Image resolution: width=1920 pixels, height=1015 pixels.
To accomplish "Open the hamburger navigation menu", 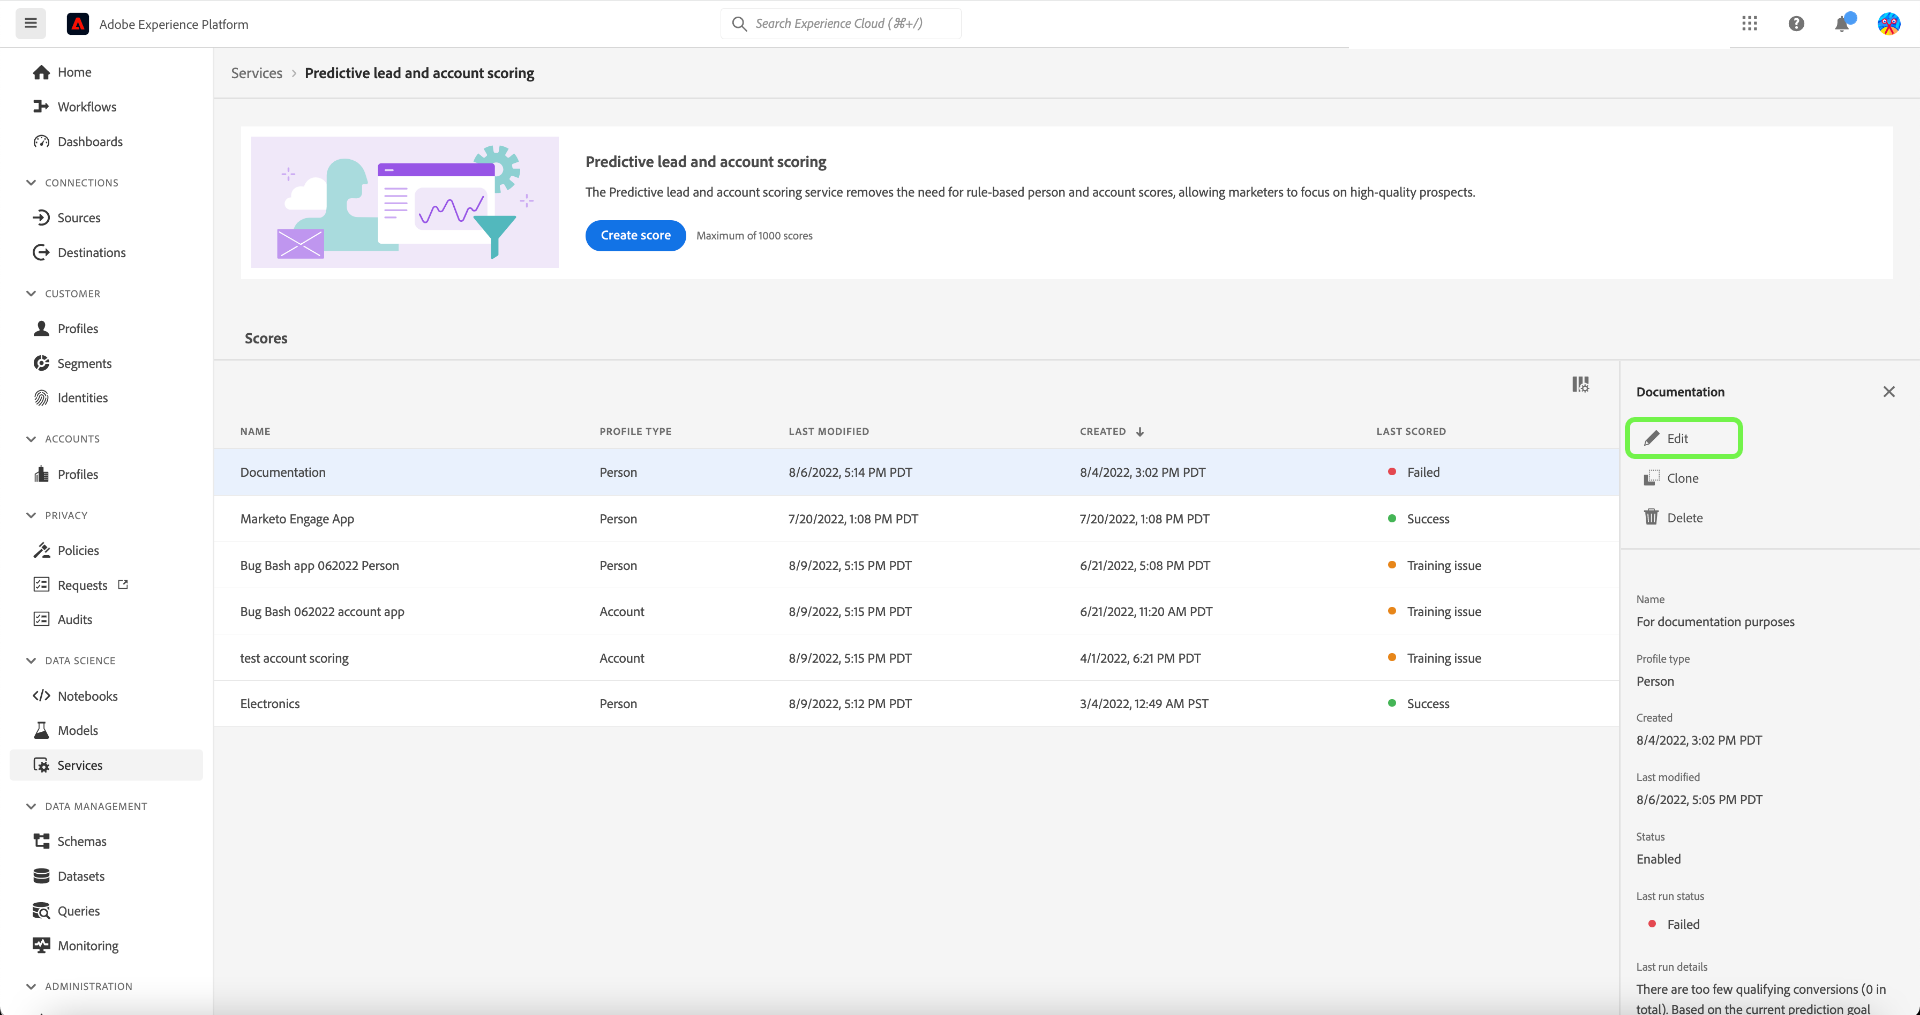I will coord(31,23).
